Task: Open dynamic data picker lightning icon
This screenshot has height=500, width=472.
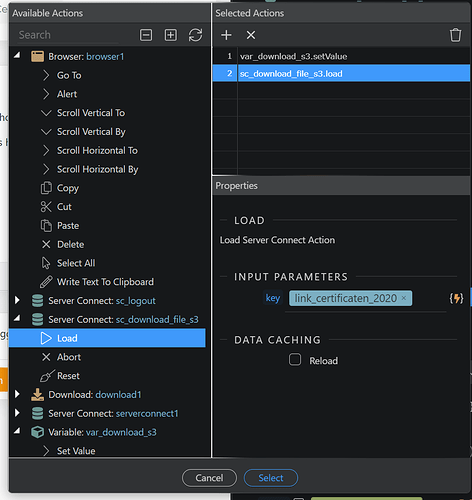Action: point(456,298)
